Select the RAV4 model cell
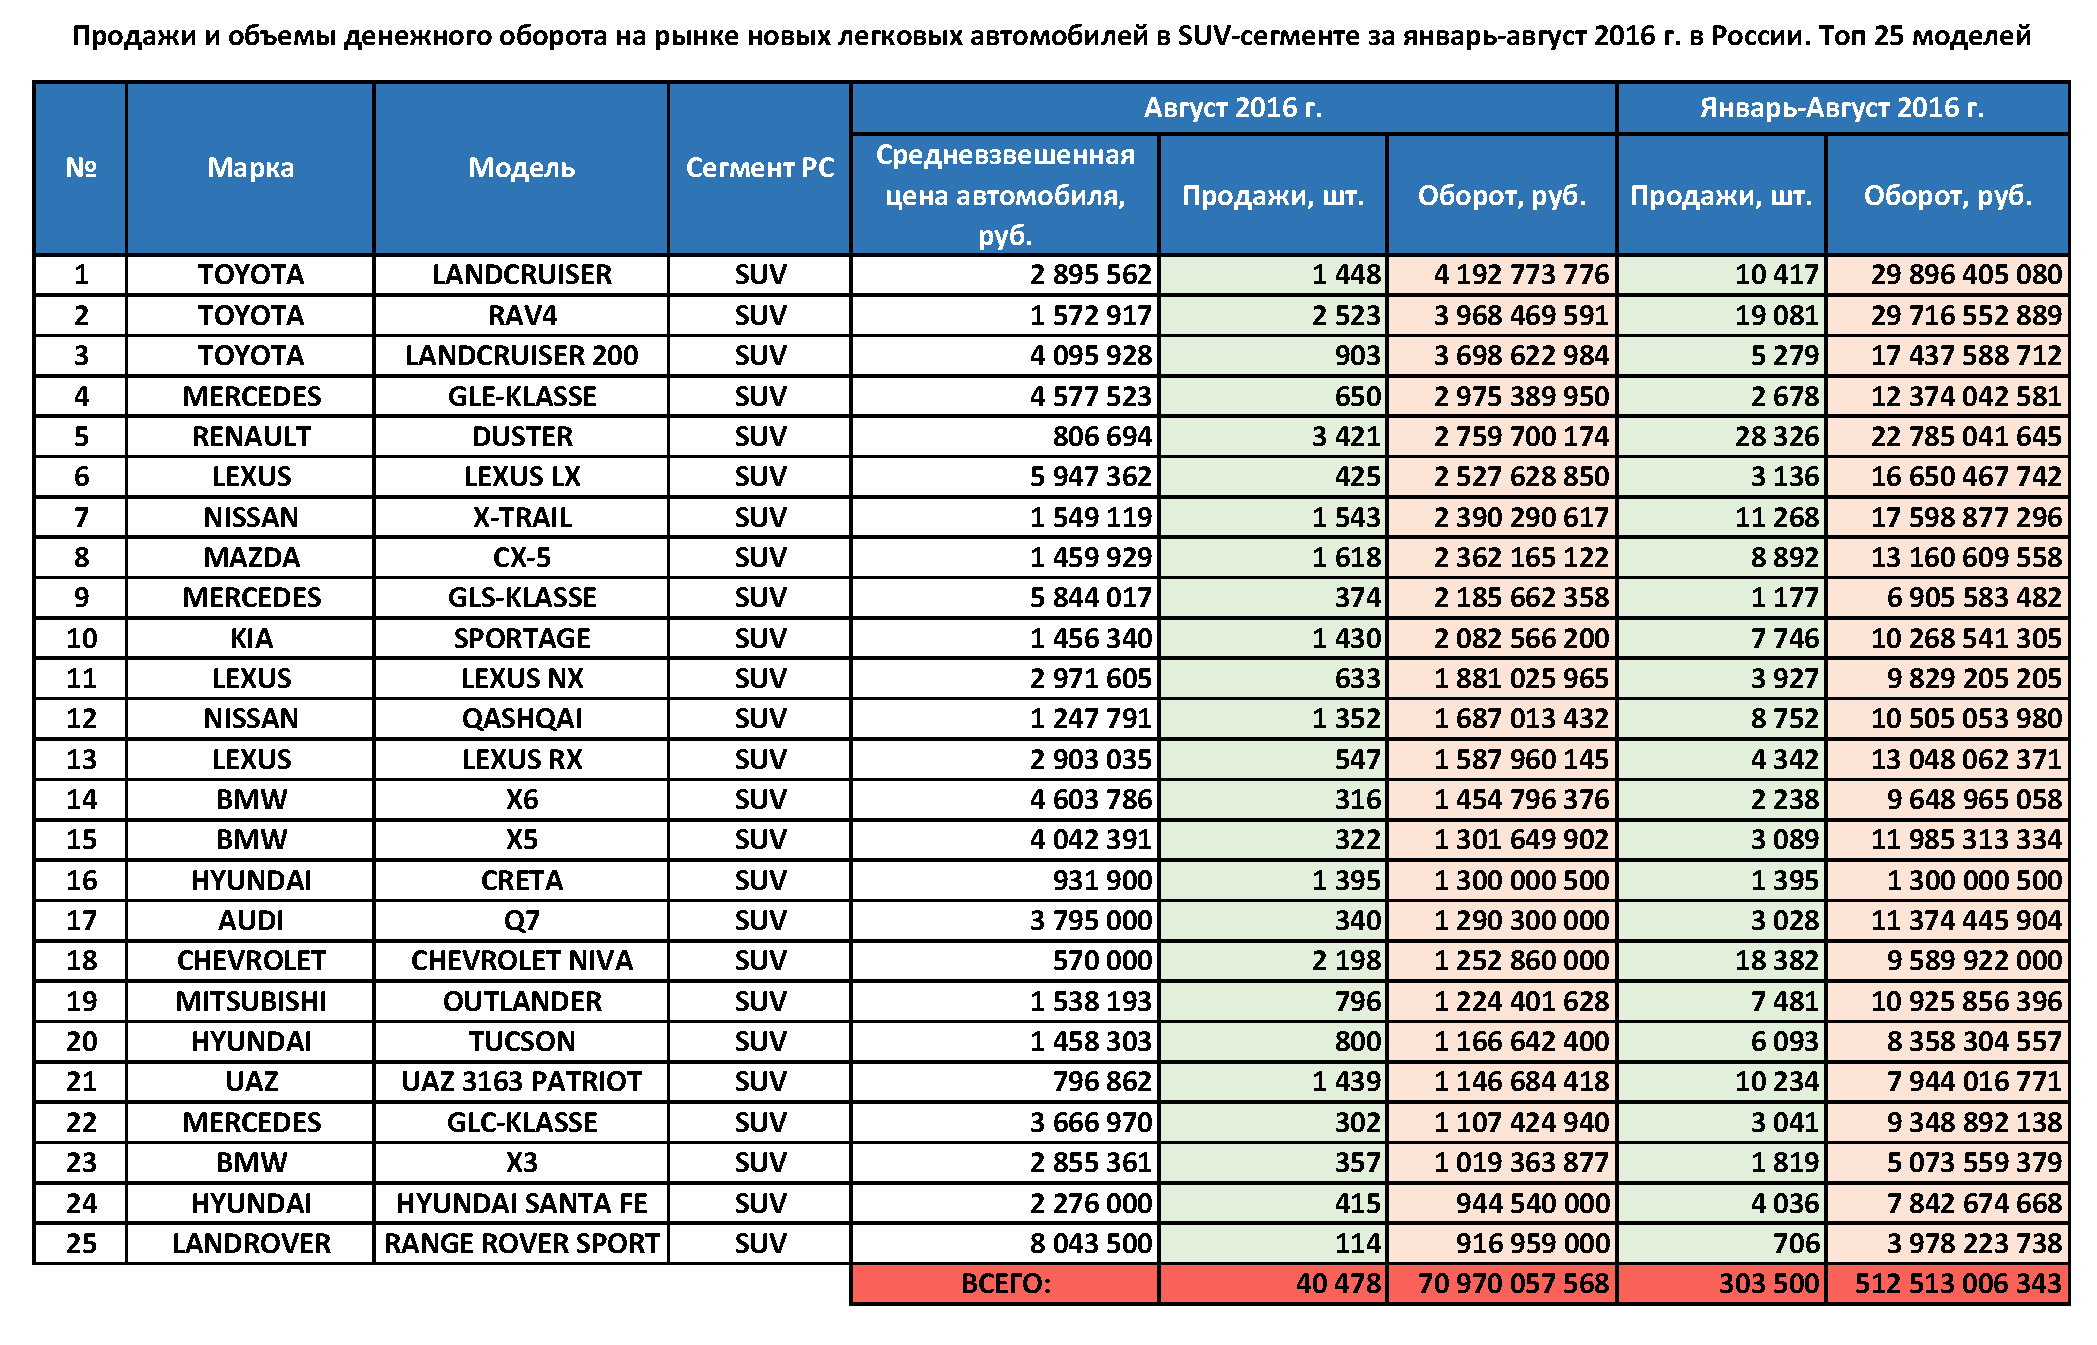 521,315
